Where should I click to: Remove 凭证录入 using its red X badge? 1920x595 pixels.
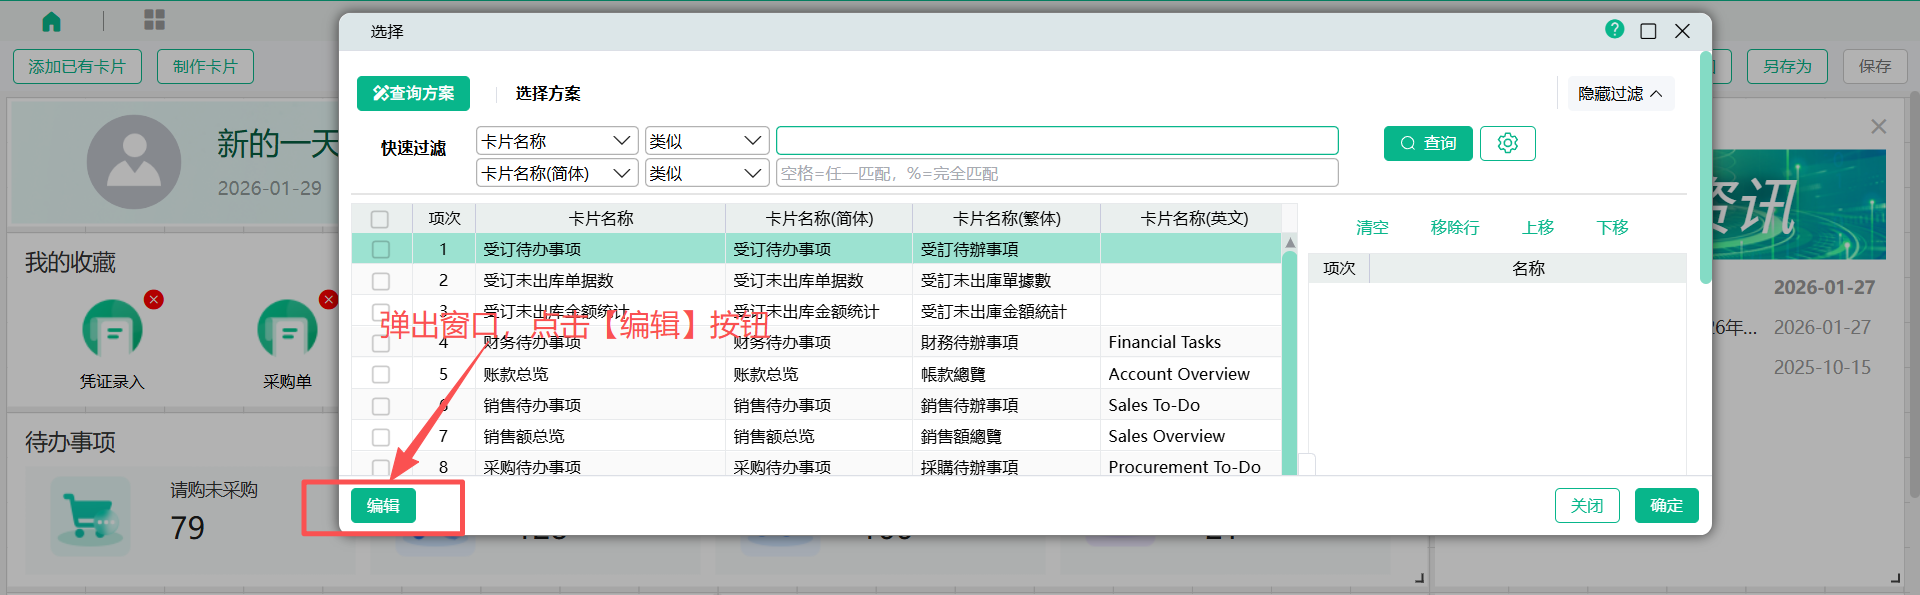[x=154, y=299]
